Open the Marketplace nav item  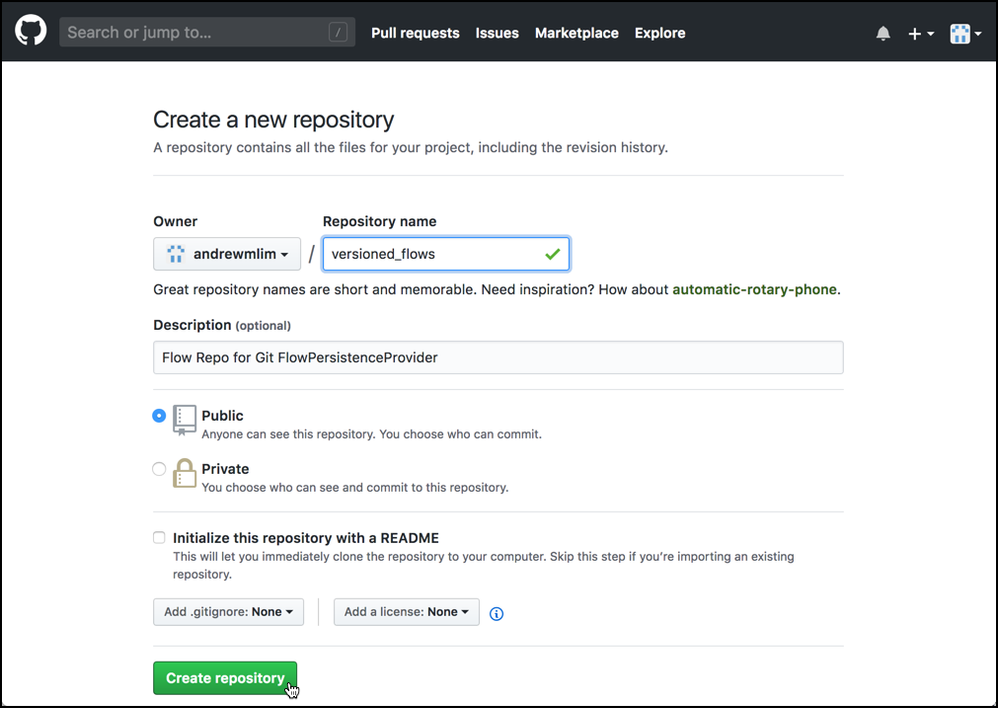(x=576, y=33)
